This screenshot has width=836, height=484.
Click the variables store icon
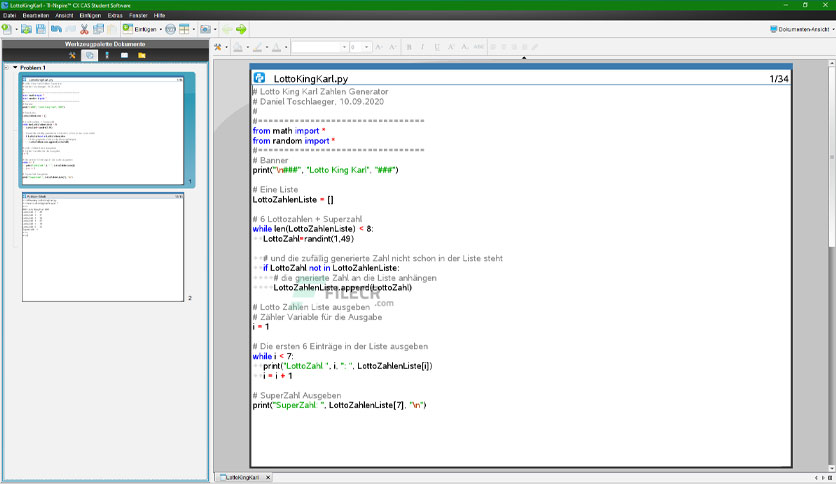pos(171,29)
